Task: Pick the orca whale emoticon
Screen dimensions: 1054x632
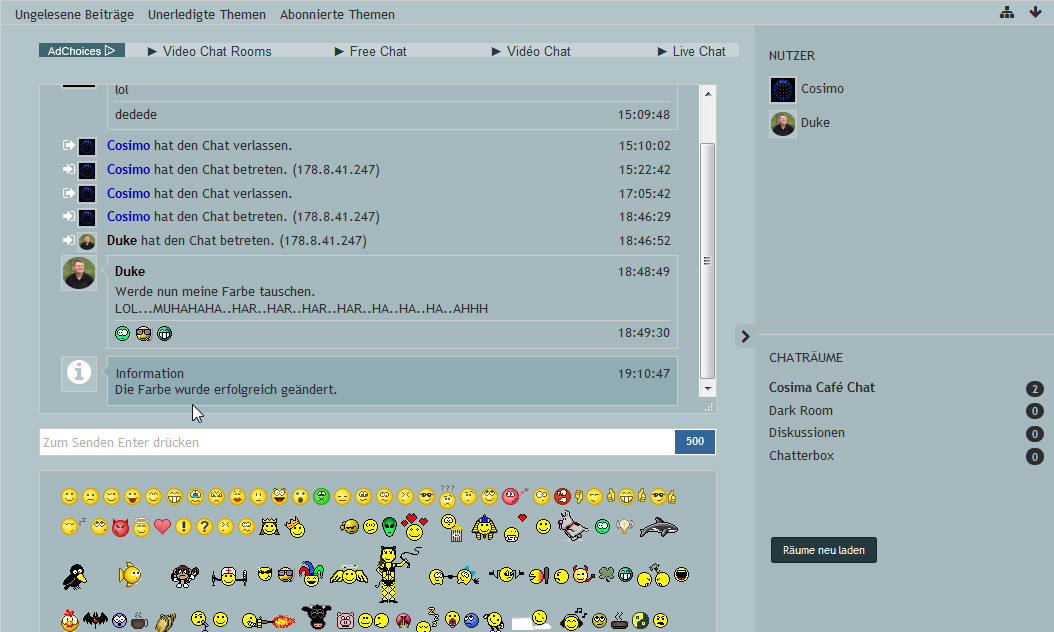Action: (x=658, y=526)
